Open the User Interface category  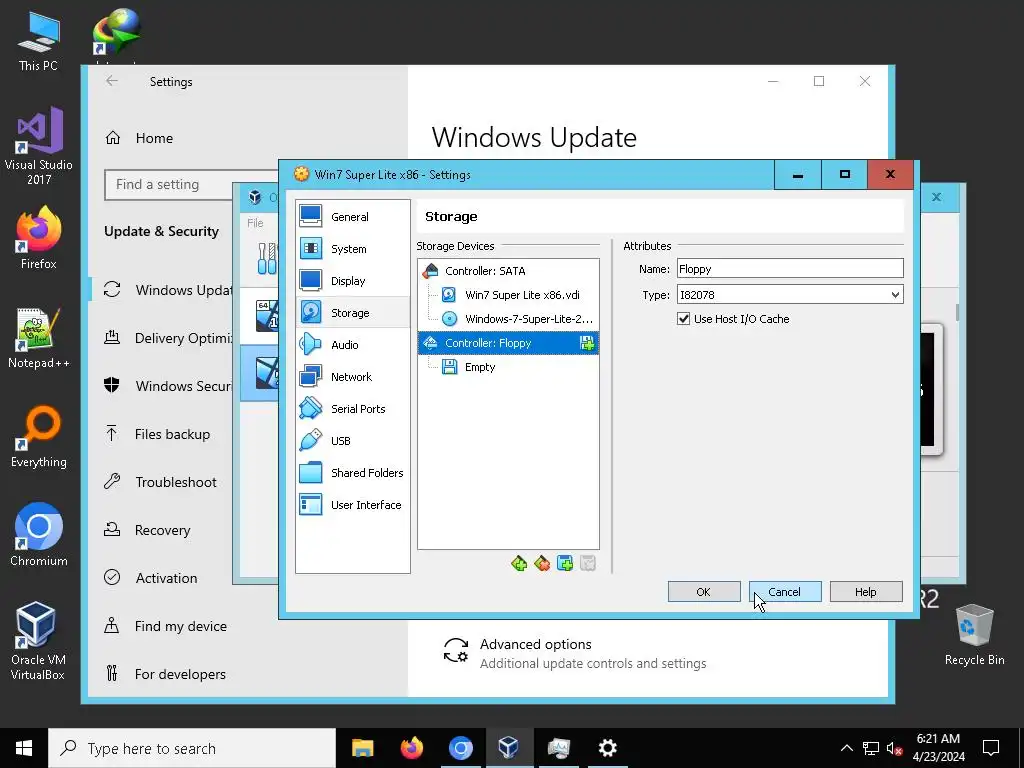pos(353,505)
